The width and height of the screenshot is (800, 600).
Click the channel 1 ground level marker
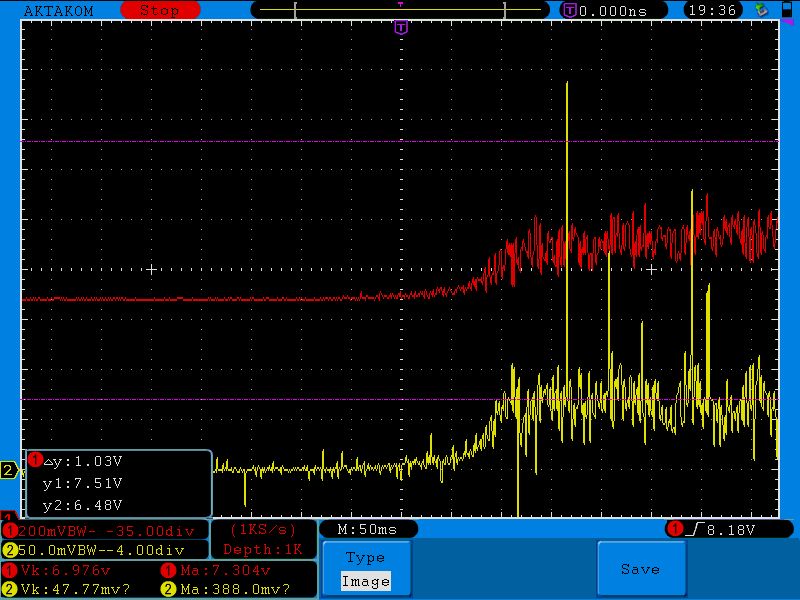[x=9, y=517]
